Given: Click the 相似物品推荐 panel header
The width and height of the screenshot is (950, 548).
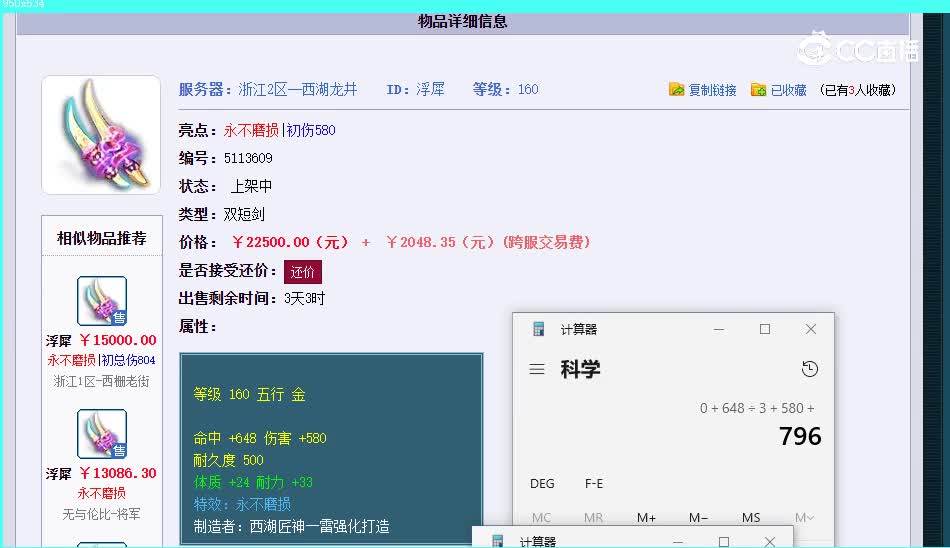Looking at the screenshot, I should click(102, 238).
